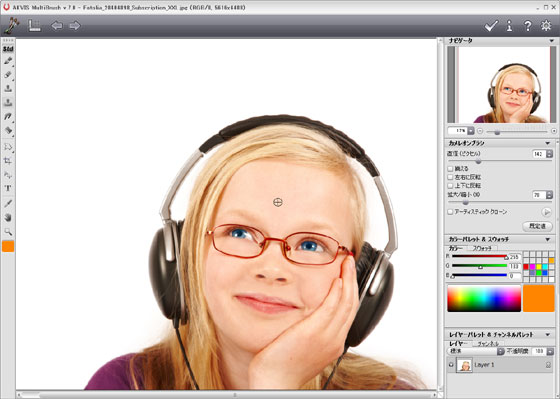Select the upper Clone Stamp tool
This screenshot has width=560, height=399.
pyautogui.click(x=8, y=88)
